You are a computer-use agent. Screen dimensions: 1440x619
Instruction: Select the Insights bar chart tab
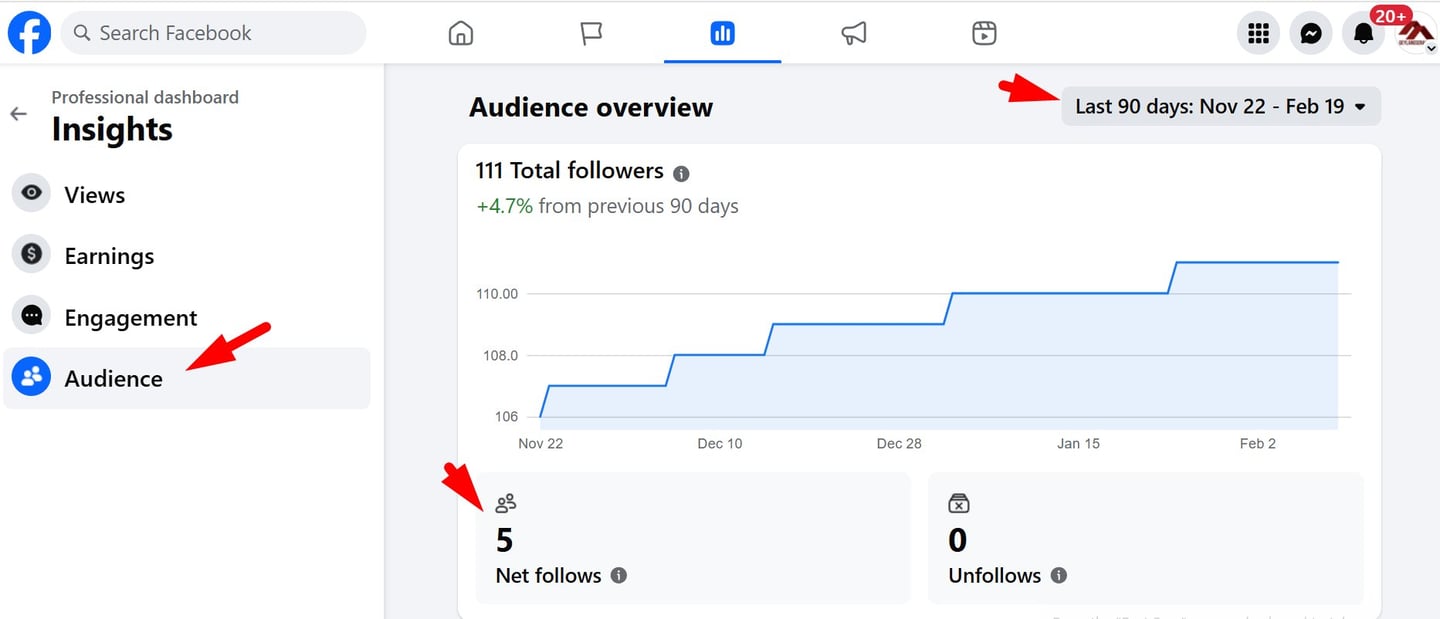coord(722,33)
